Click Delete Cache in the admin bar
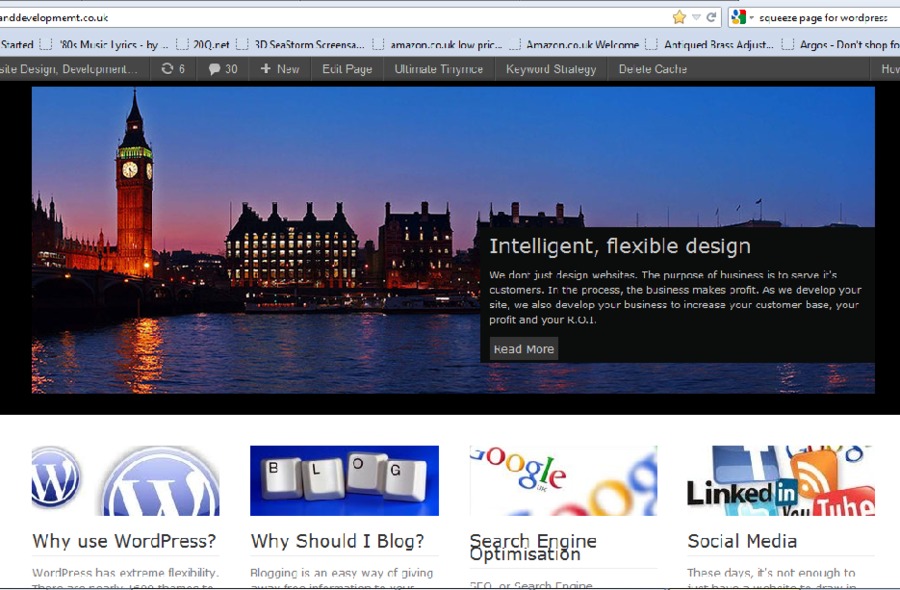This screenshot has height=590, width=900. coord(652,68)
